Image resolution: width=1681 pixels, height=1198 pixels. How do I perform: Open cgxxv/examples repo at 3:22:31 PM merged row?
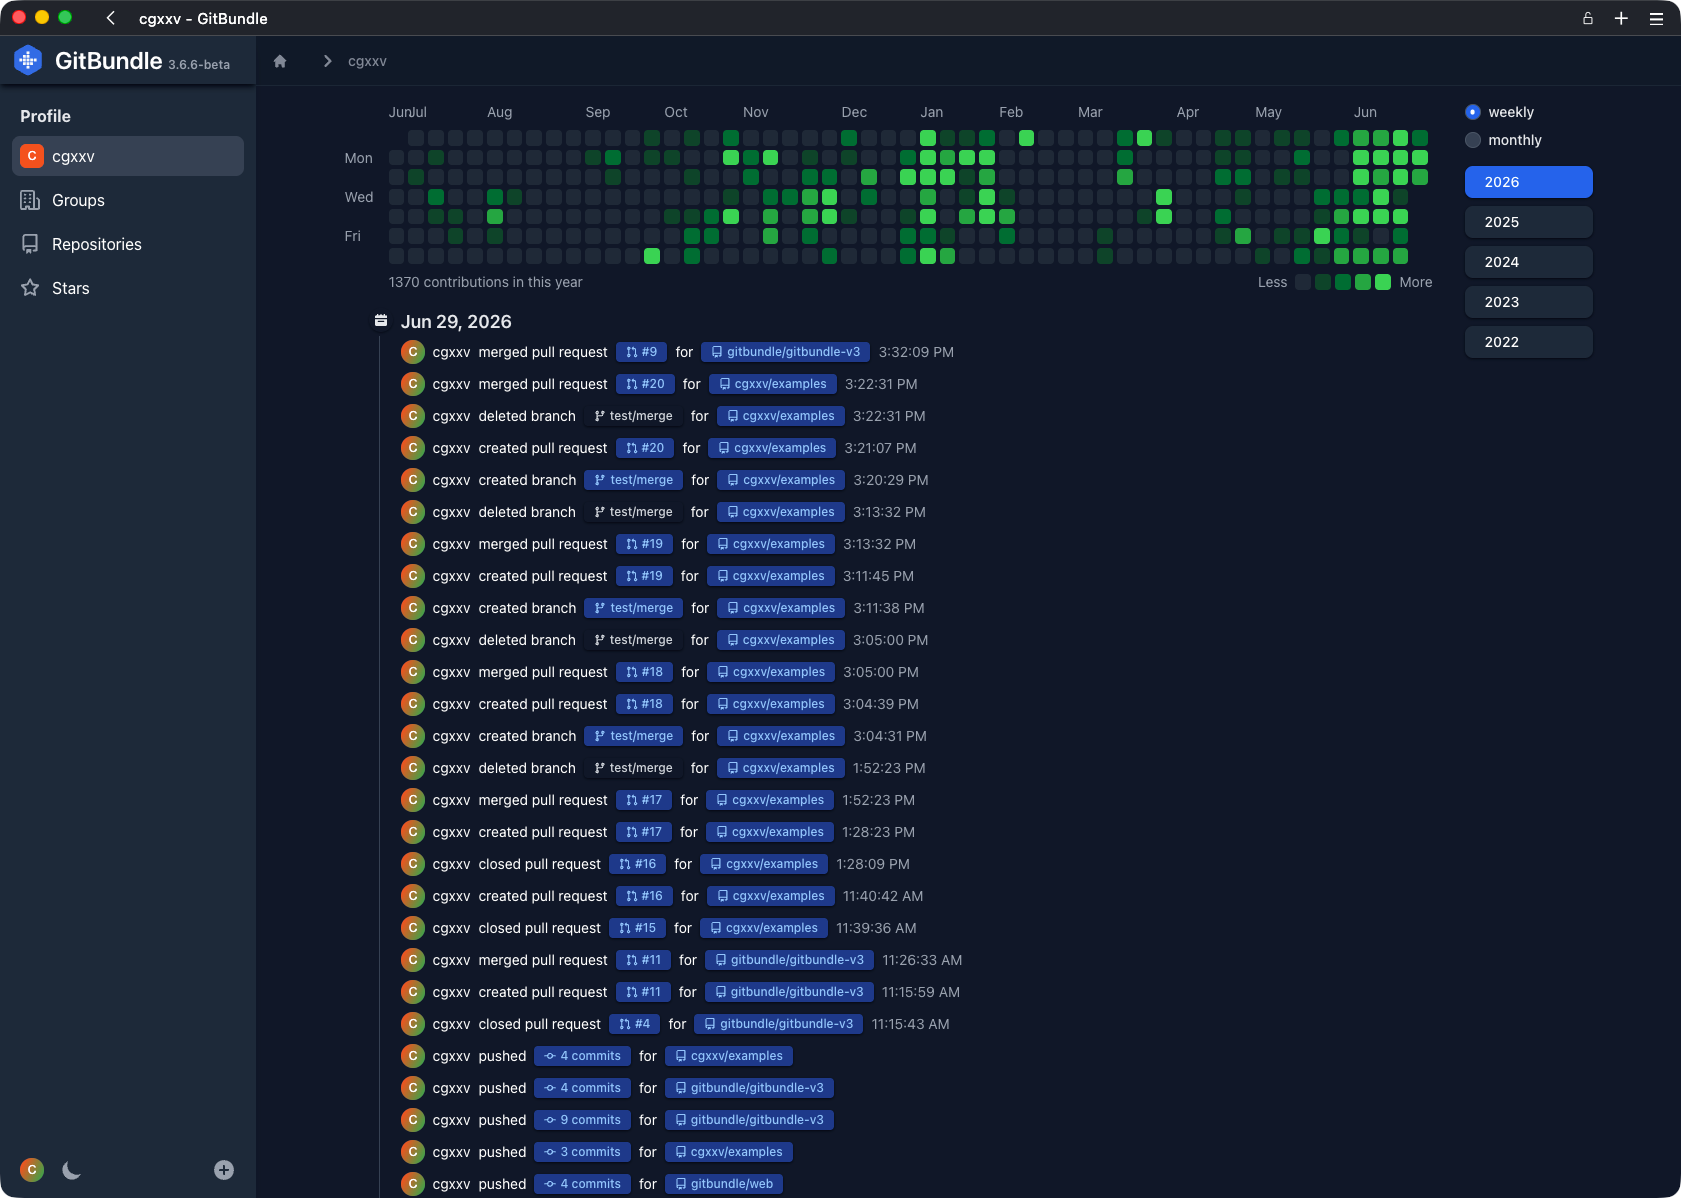(773, 384)
